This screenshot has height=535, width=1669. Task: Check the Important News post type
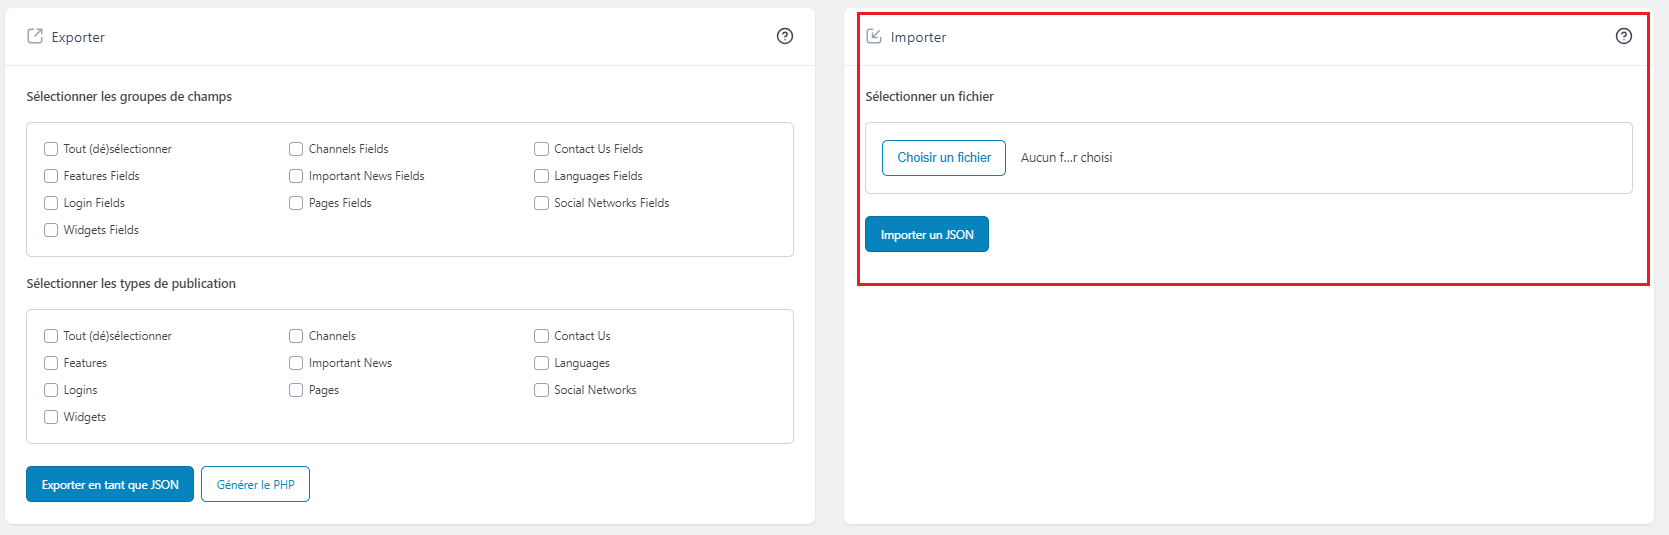coord(296,363)
